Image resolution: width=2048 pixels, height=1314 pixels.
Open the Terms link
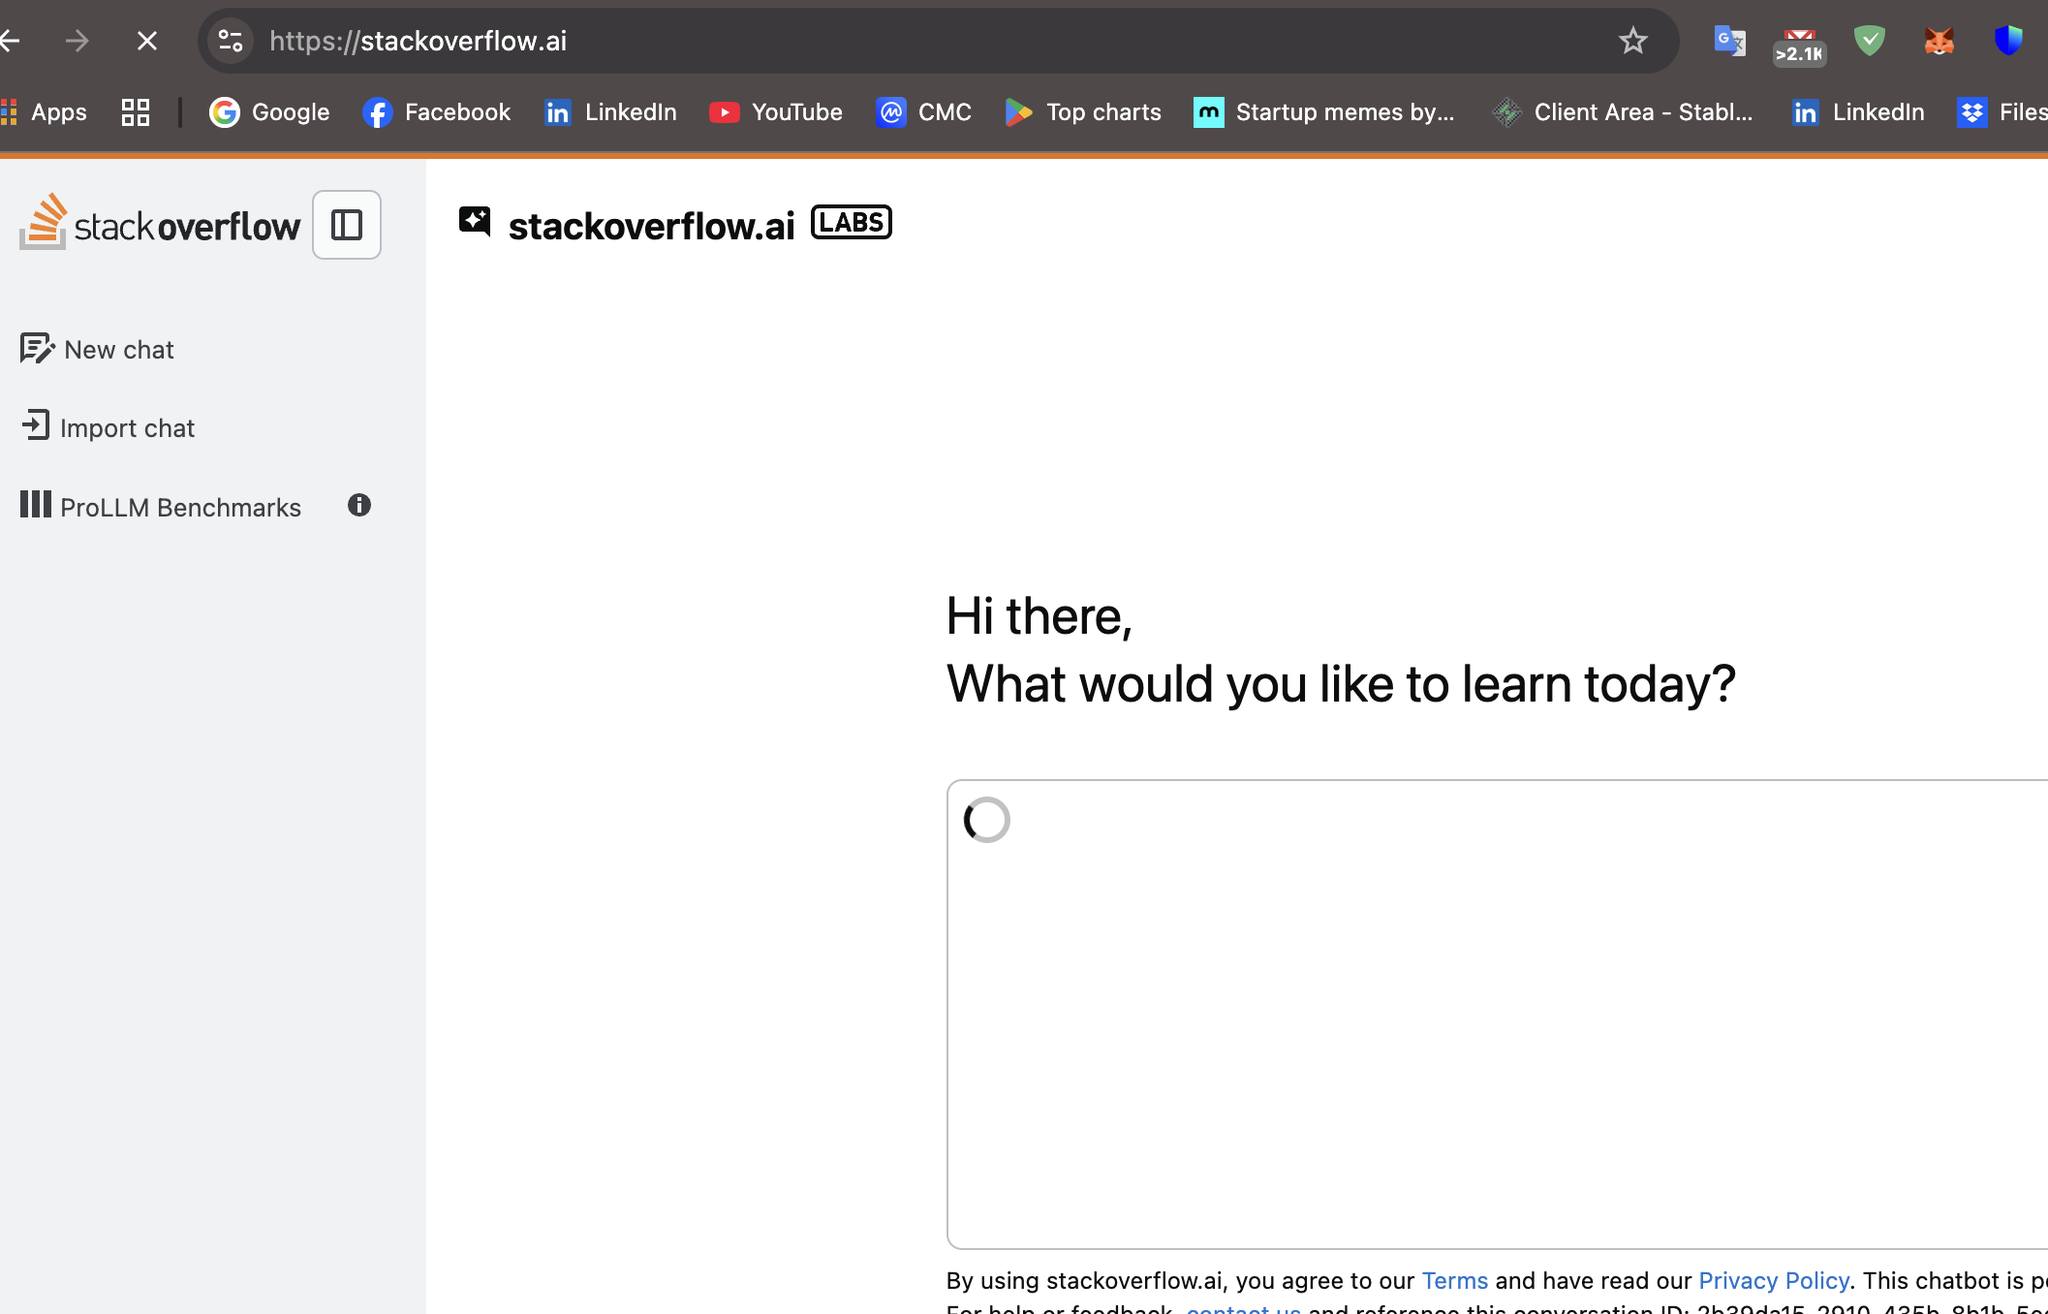[x=1454, y=1281]
